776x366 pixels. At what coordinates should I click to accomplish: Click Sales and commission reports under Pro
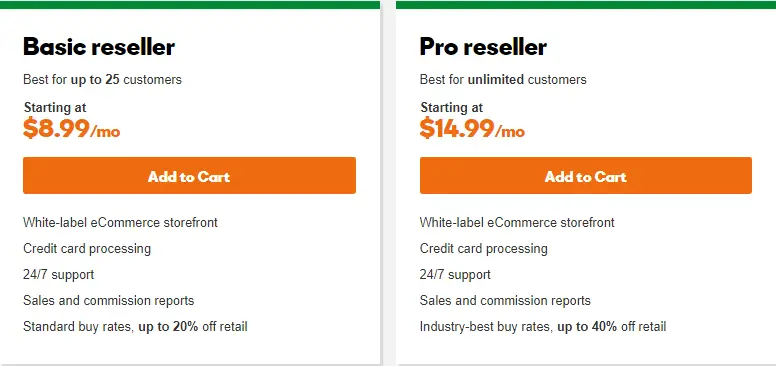[505, 301]
